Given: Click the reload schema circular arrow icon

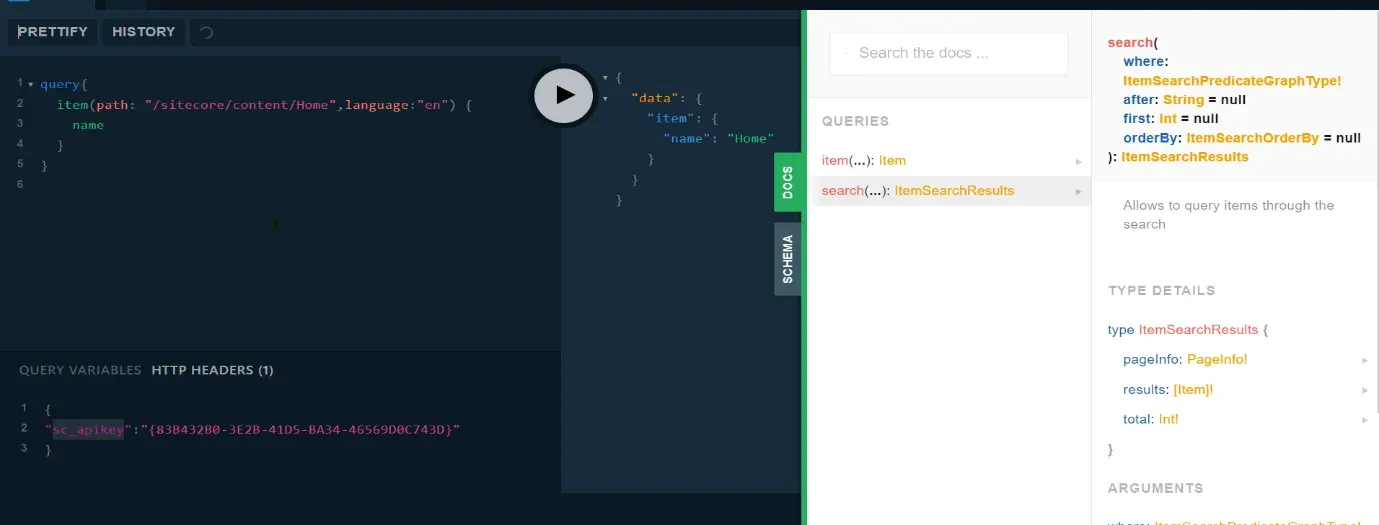Looking at the screenshot, I should pos(207,32).
